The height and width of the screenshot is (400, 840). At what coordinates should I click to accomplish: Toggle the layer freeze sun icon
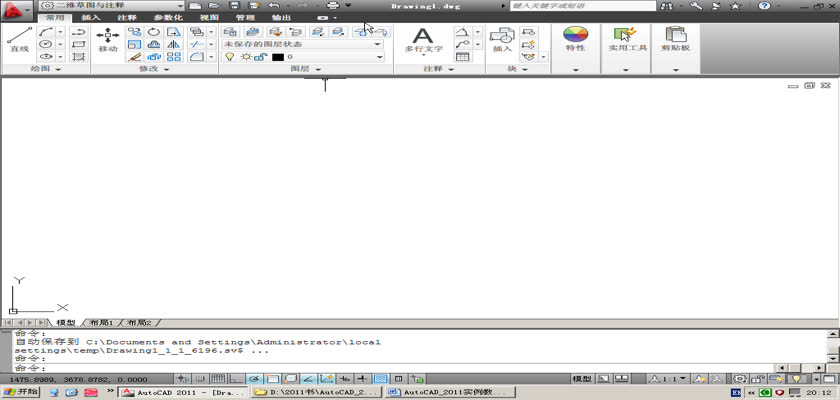pyautogui.click(x=244, y=57)
